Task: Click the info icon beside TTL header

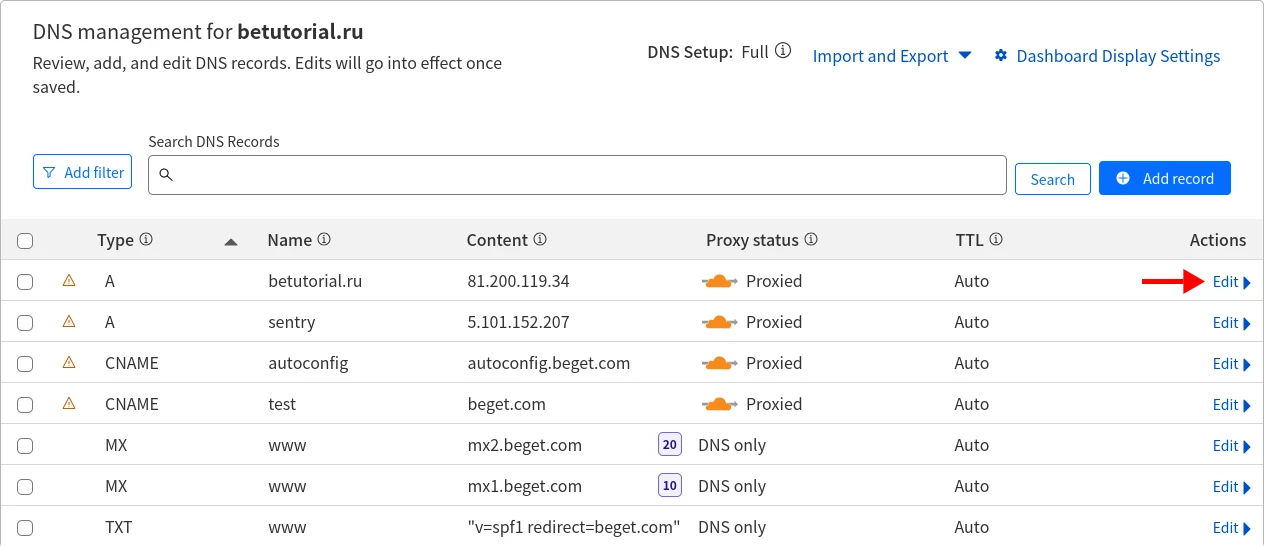Action: [996, 240]
